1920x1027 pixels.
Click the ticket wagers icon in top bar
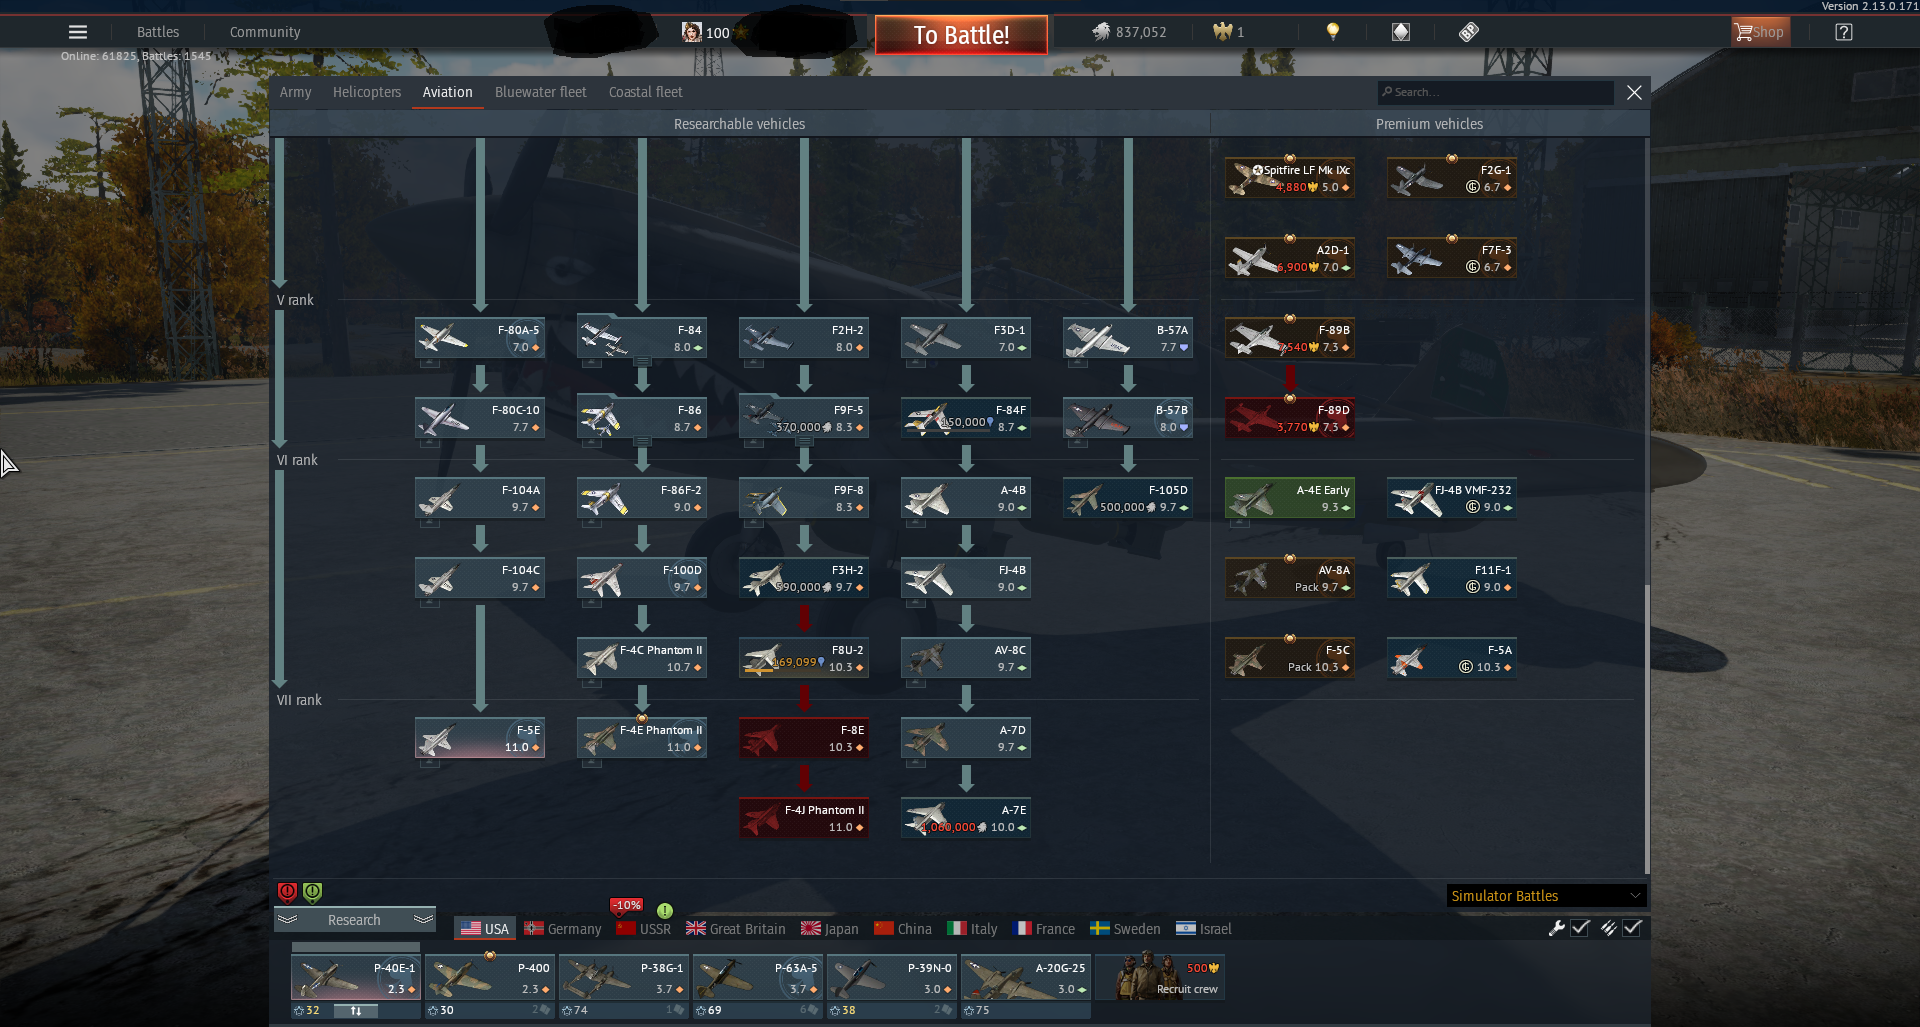[1468, 32]
